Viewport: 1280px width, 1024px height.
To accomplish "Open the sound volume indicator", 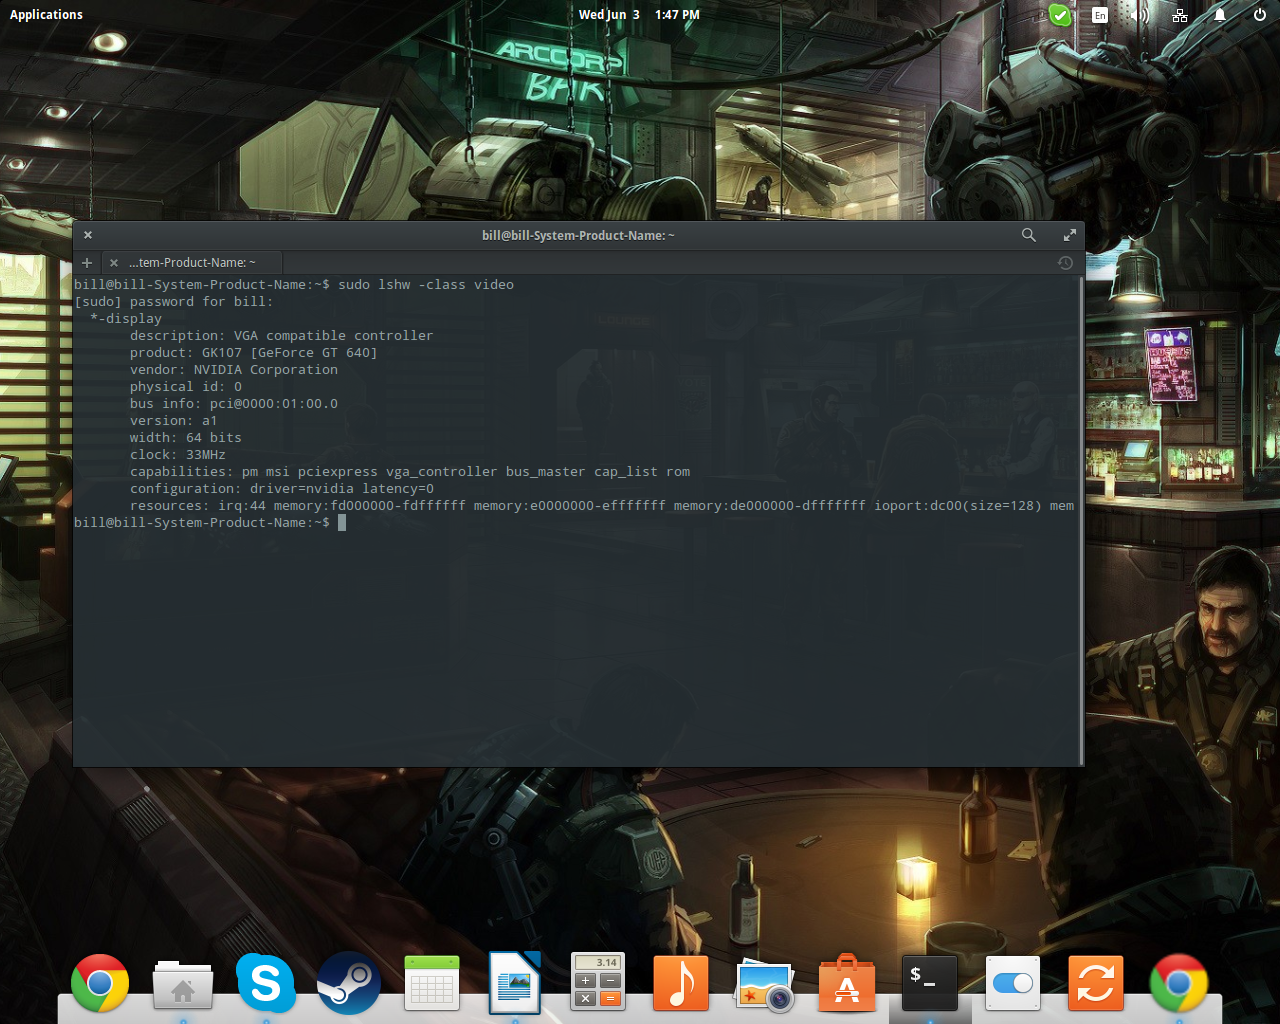I will (x=1140, y=15).
